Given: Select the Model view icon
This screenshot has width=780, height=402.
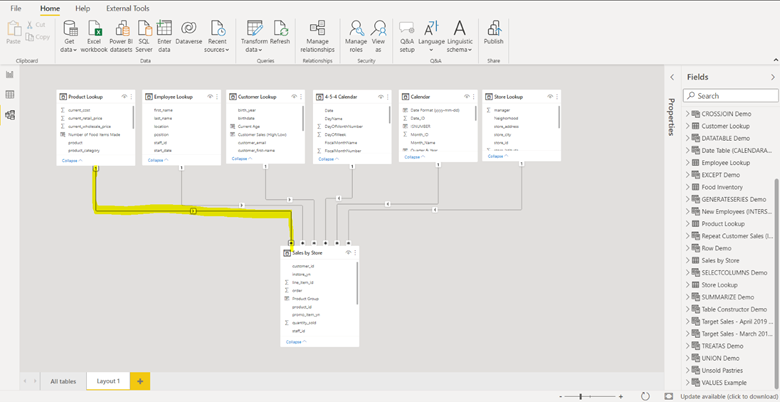Looking at the screenshot, I should pos(9,115).
